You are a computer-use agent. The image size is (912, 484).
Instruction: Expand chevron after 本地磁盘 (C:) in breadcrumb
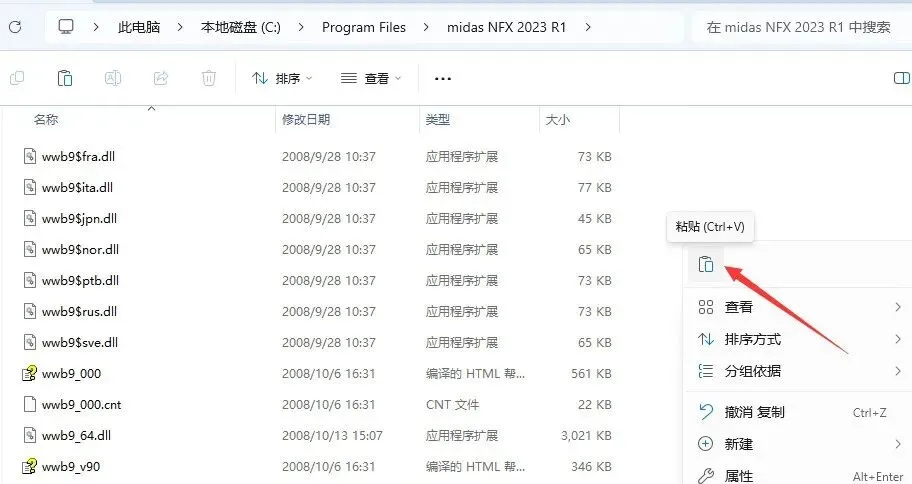301,27
